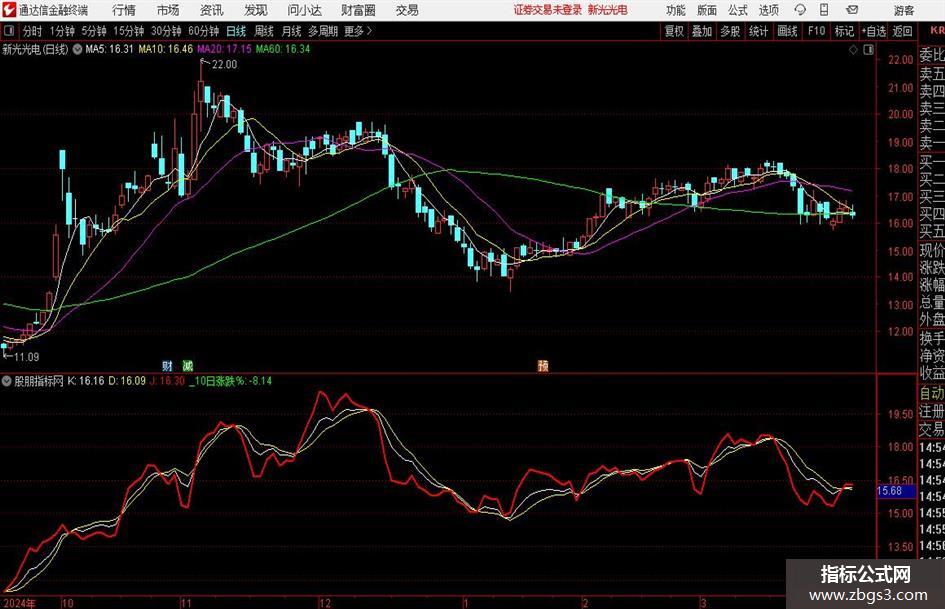This screenshot has width=945, height=609.
Task: Click the MA5: 16.31 value
Action: (x=109, y=49)
